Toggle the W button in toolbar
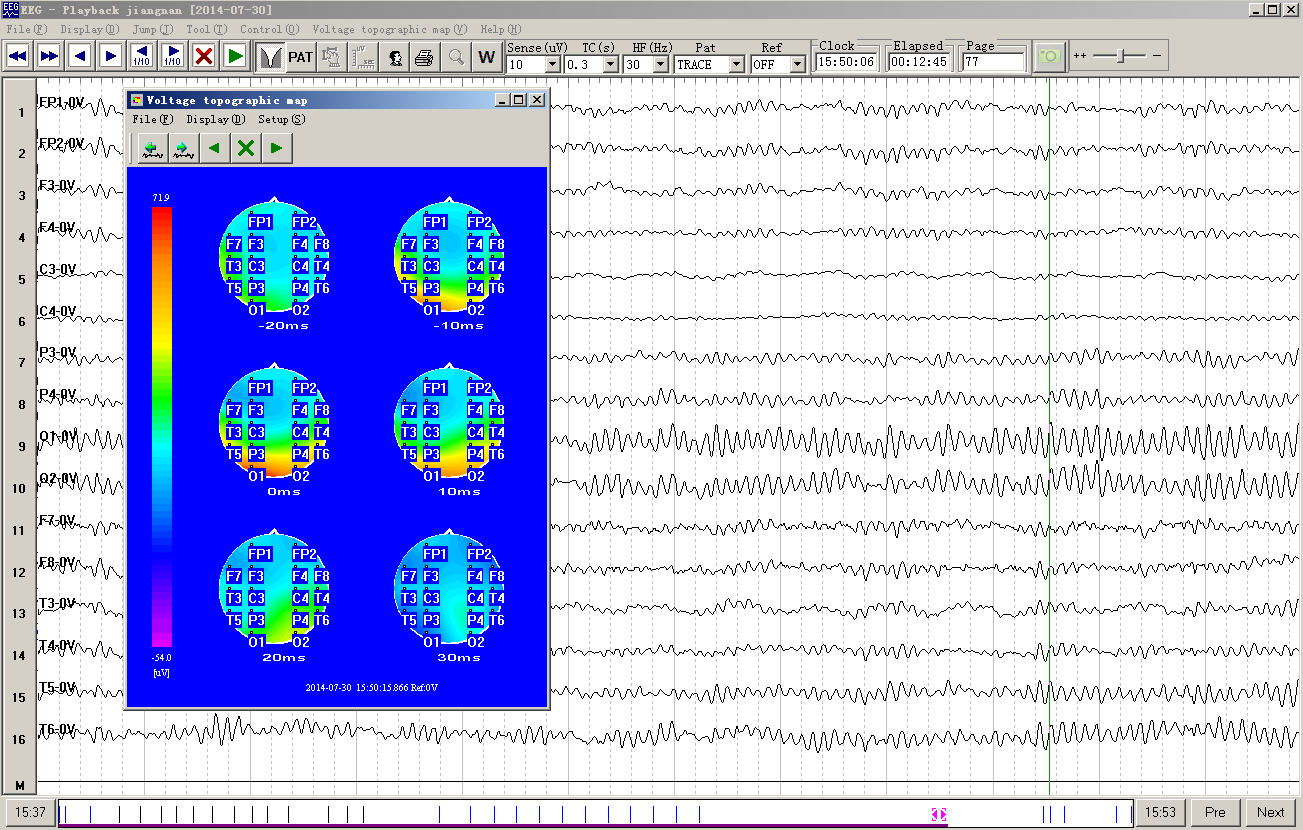The width and height of the screenshot is (1303, 830). coord(487,57)
